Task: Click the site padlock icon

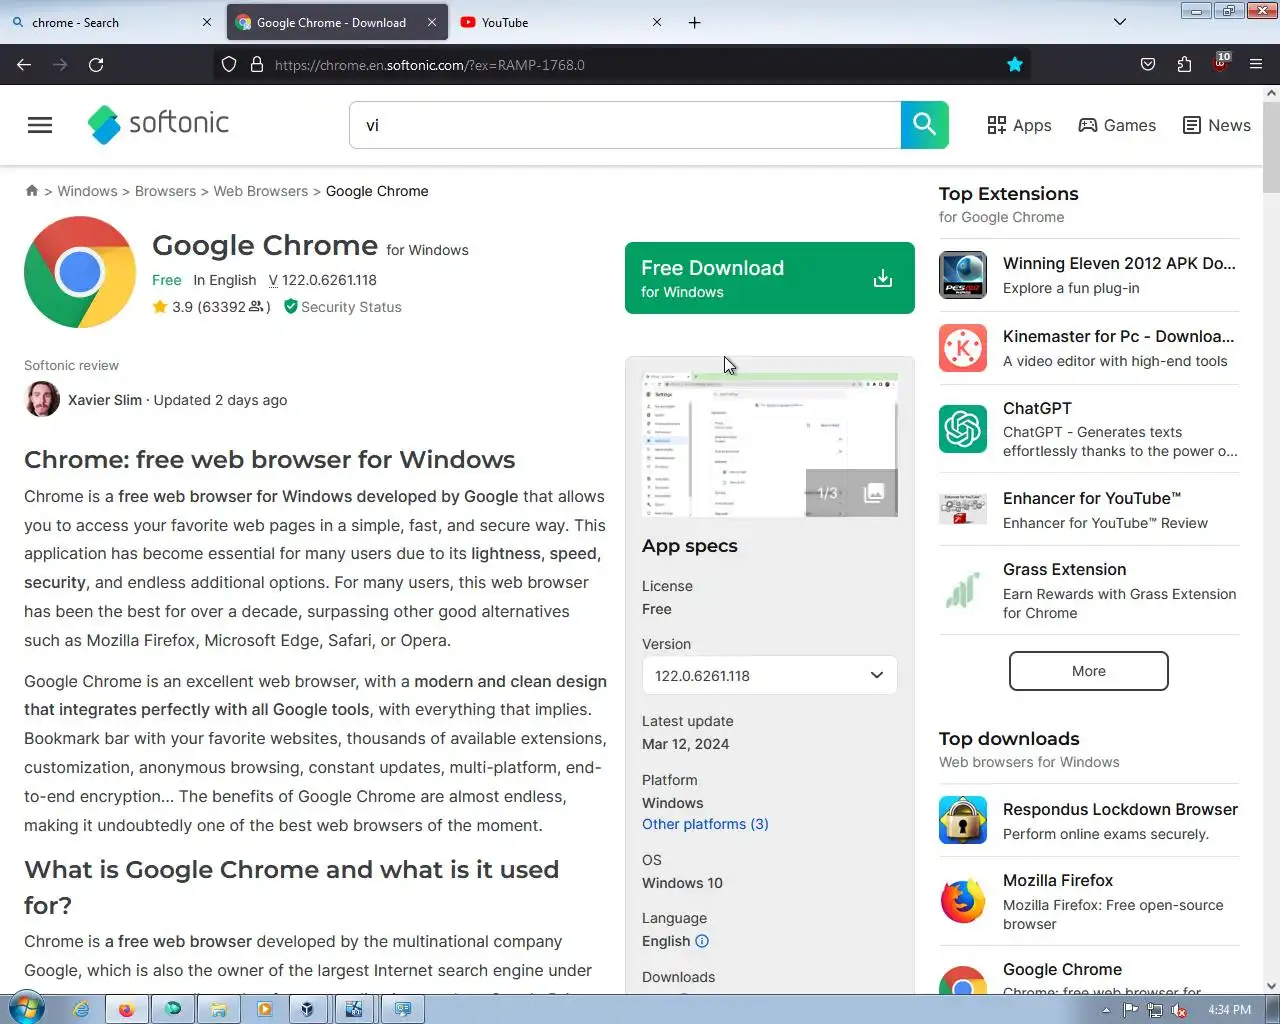Action: click(256, 64)
